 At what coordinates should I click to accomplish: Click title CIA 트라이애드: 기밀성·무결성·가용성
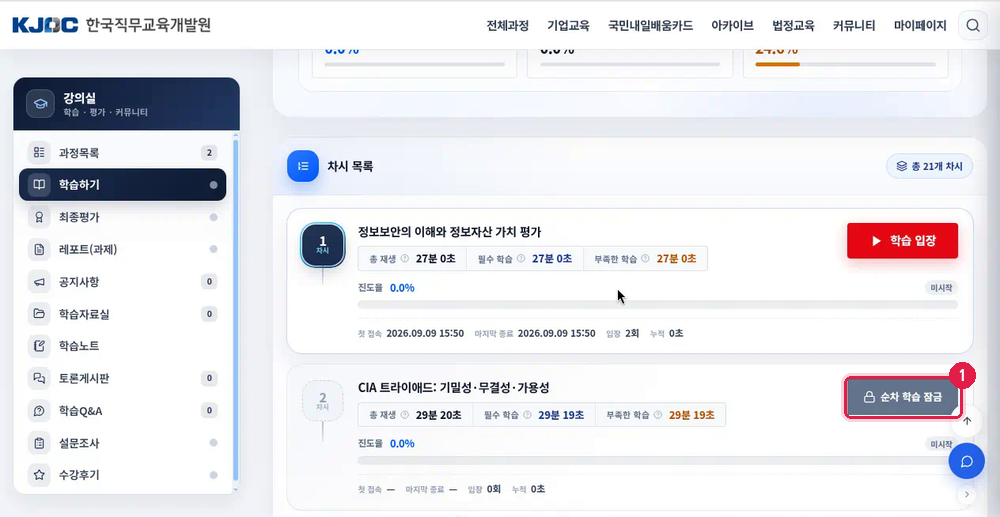(x=453, y=388)
